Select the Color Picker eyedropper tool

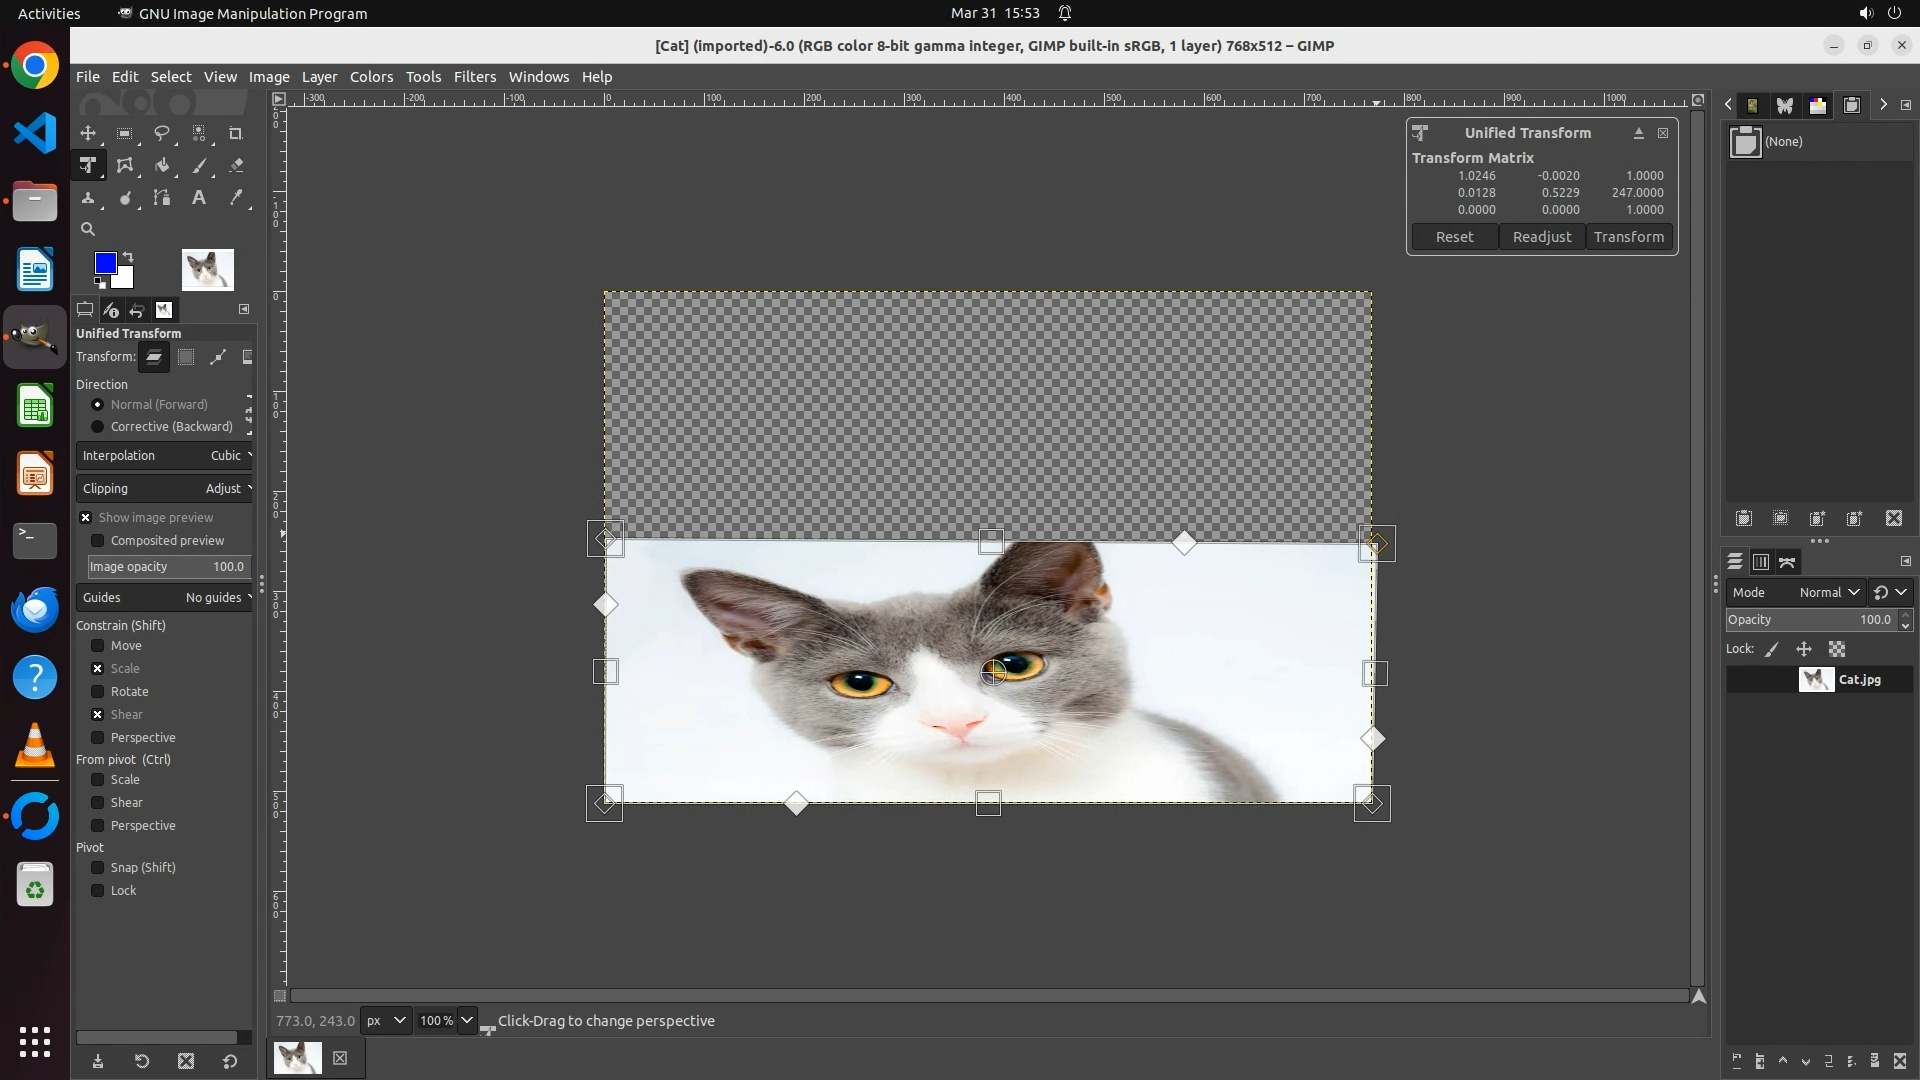pyautogui.click(x=236, y=198)
